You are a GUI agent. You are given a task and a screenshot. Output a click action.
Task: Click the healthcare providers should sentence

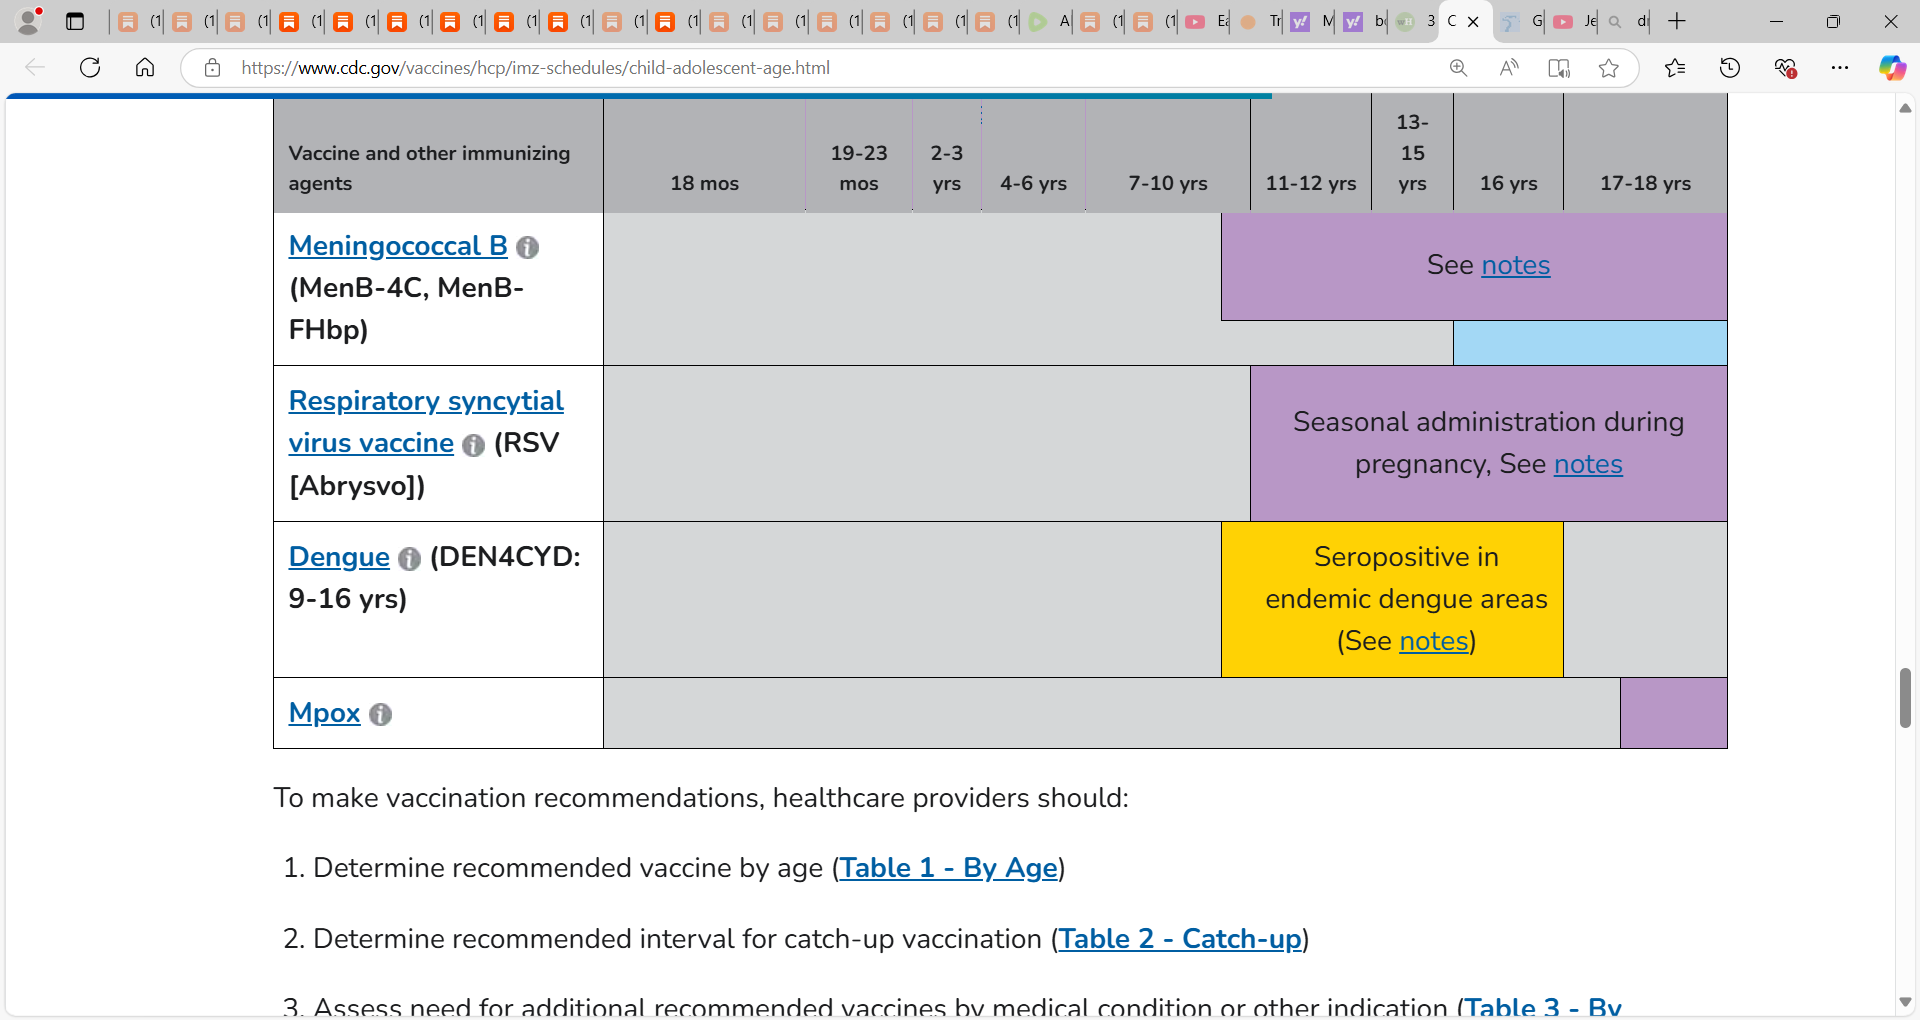tap(701, 798)
